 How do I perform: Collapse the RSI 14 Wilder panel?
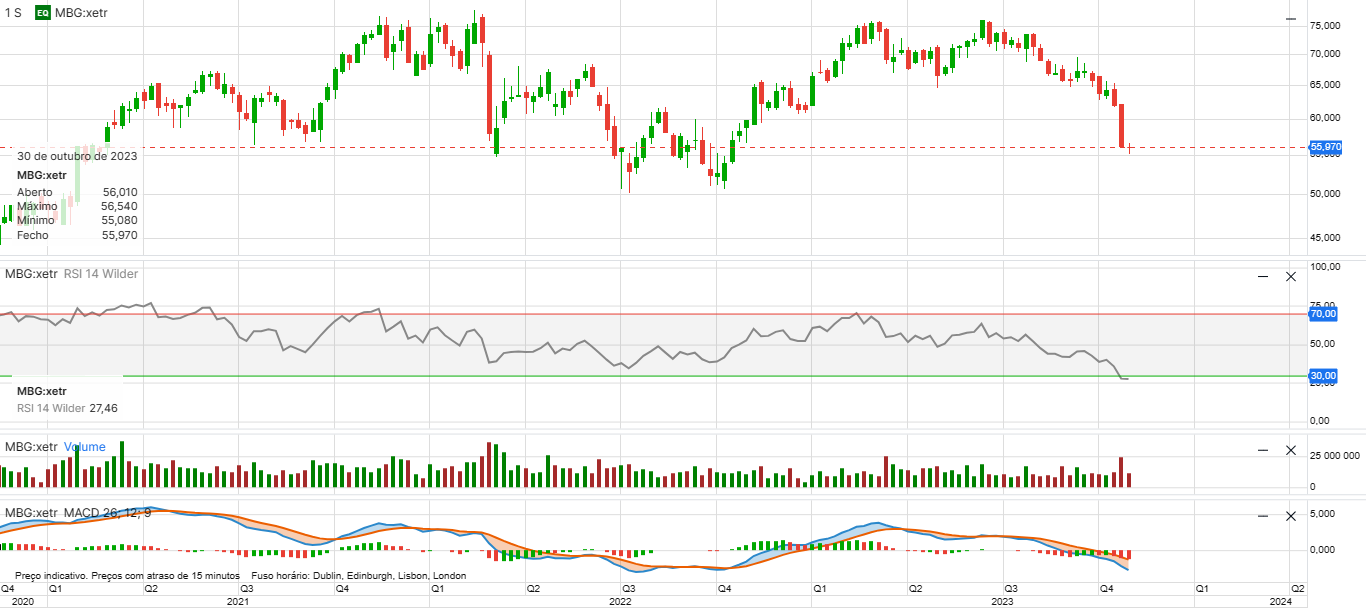point(1263,276)
